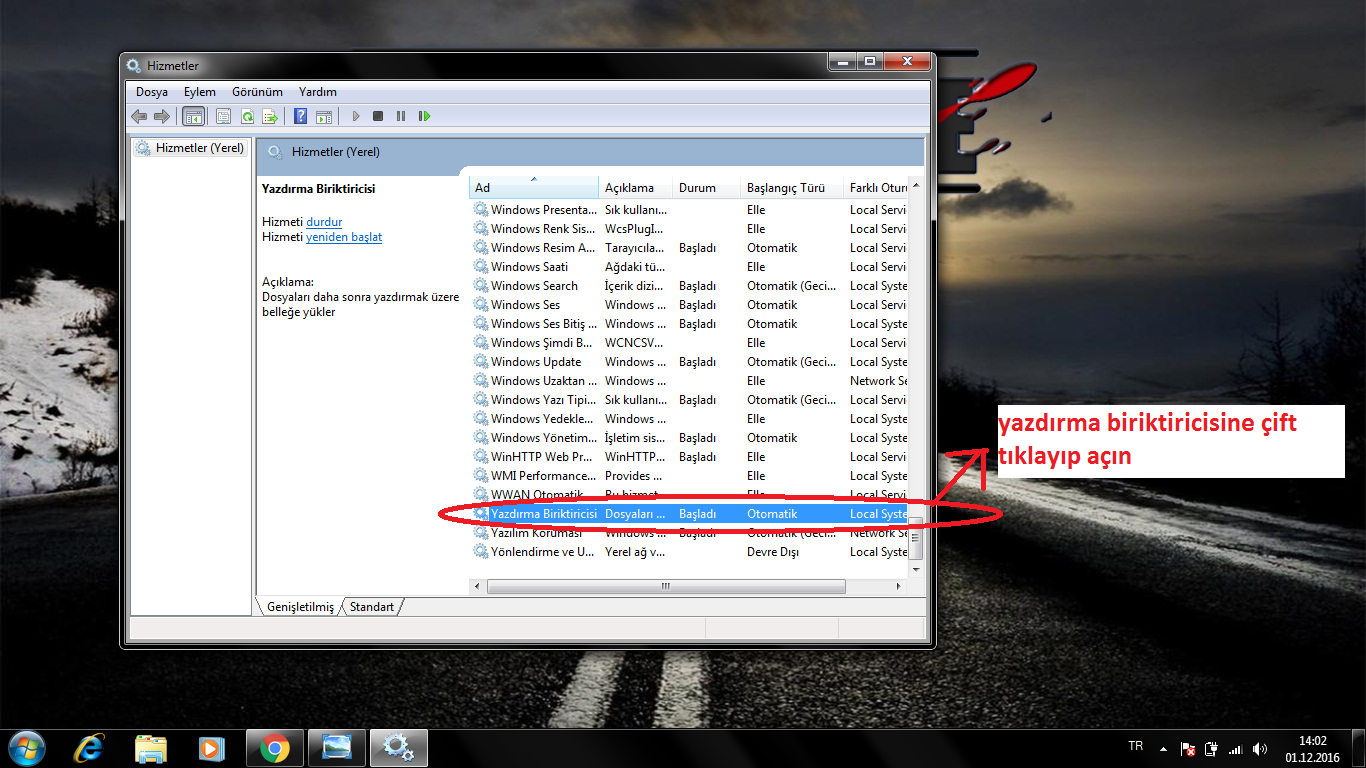Image resolution: width=1366 pixels, height=768 pixels.
Task: Click the Export List toolbar icon
Action: [x=269, y=116]
